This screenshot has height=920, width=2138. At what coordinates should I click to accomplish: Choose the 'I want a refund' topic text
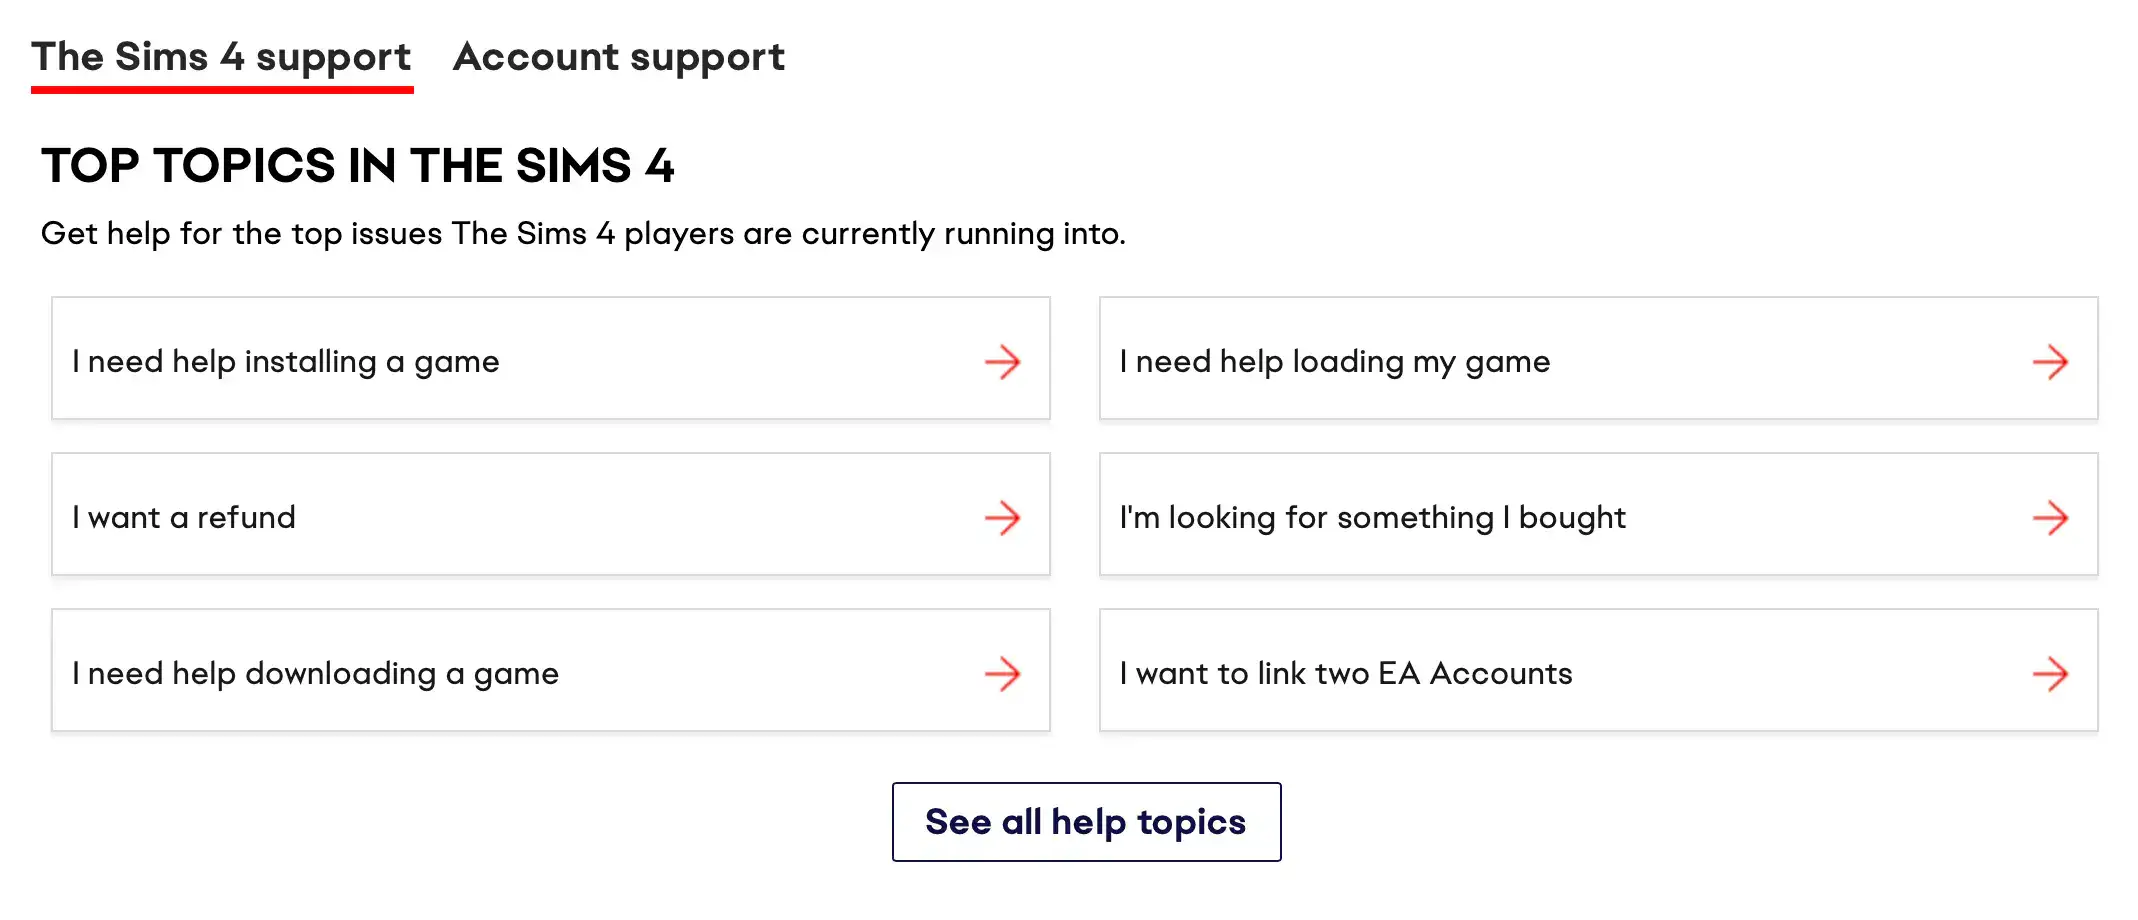pyautogui.click(x=184, y=518)
